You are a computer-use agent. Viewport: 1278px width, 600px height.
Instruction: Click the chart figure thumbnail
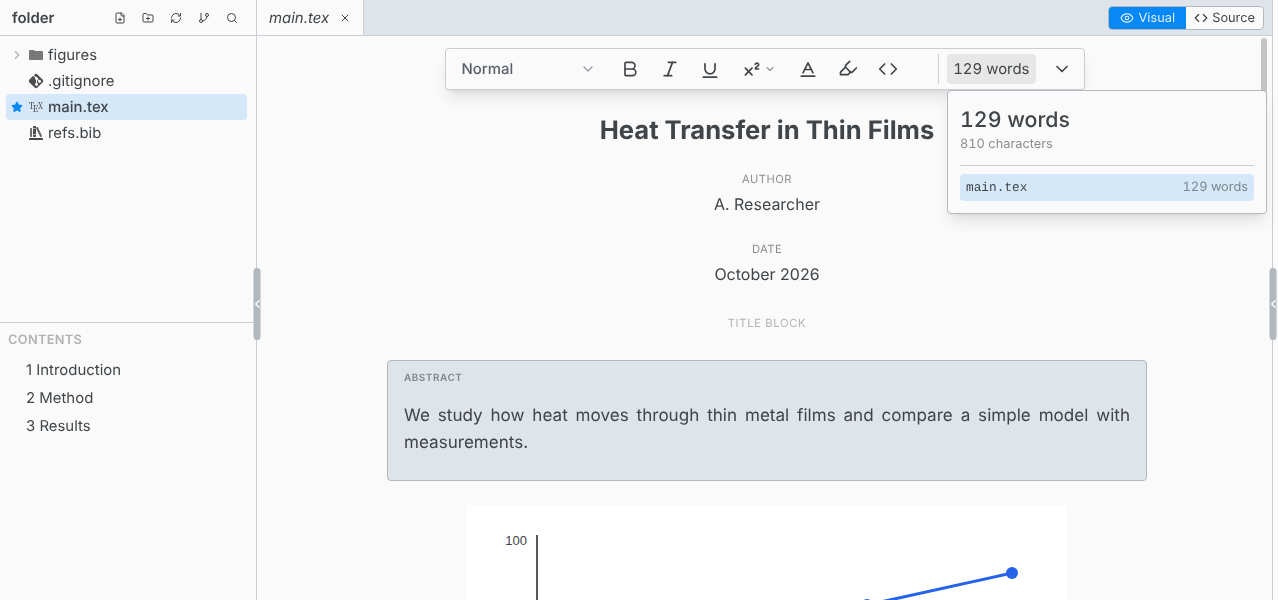(x=767, y=552)
